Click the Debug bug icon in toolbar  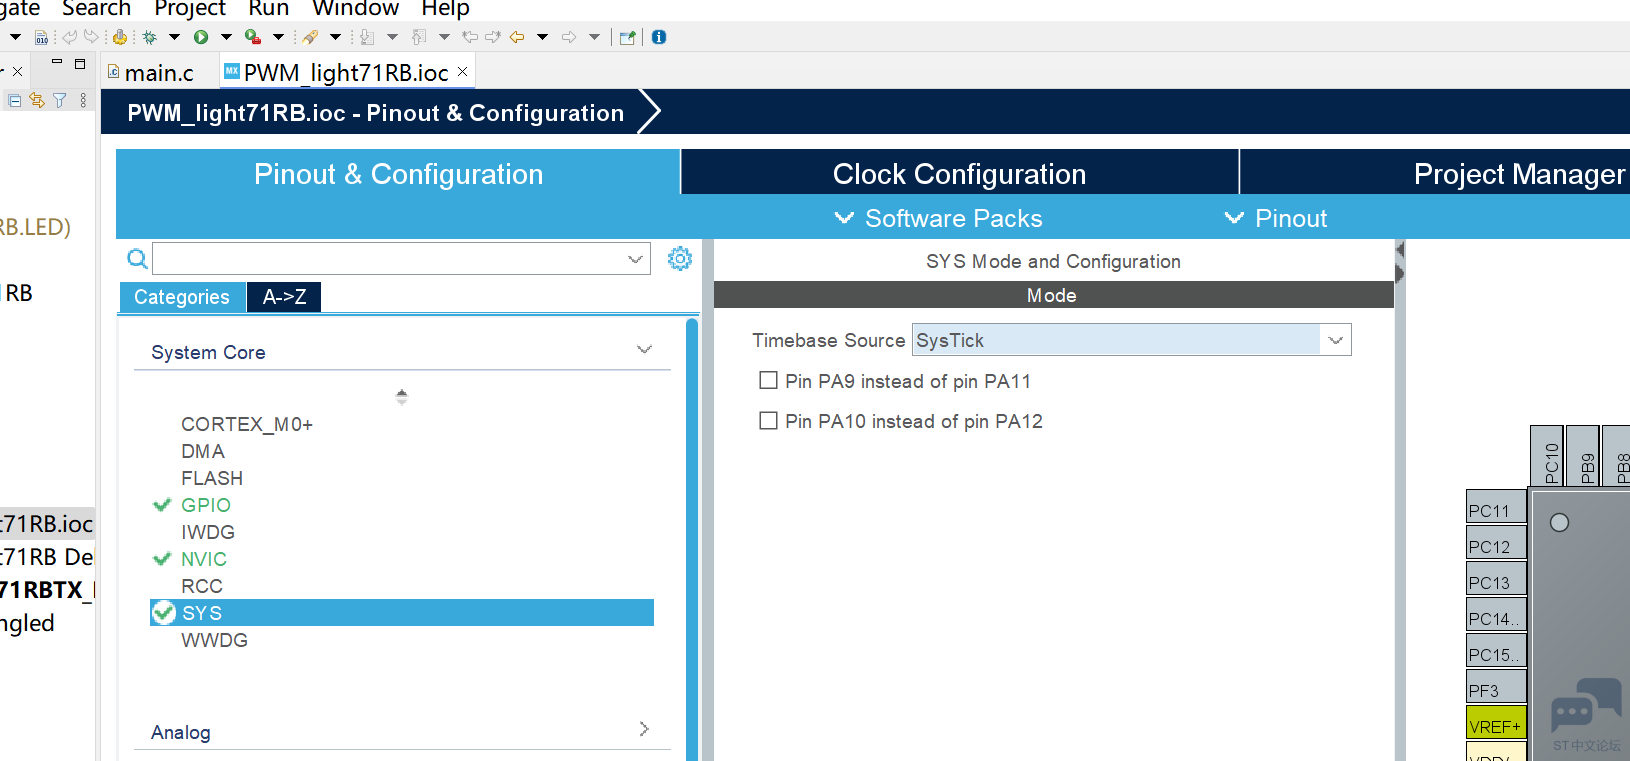(150, 37)
